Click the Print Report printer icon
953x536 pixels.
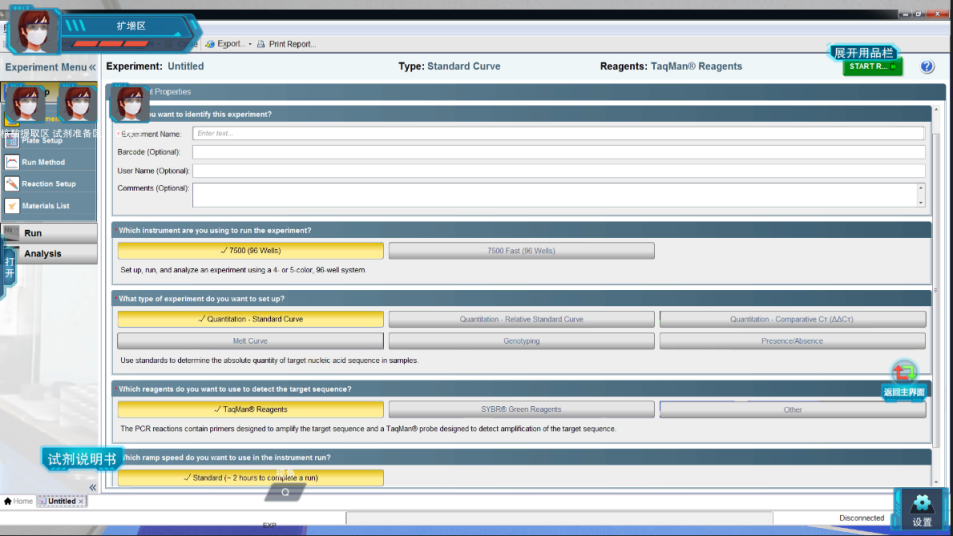(261, 44)
